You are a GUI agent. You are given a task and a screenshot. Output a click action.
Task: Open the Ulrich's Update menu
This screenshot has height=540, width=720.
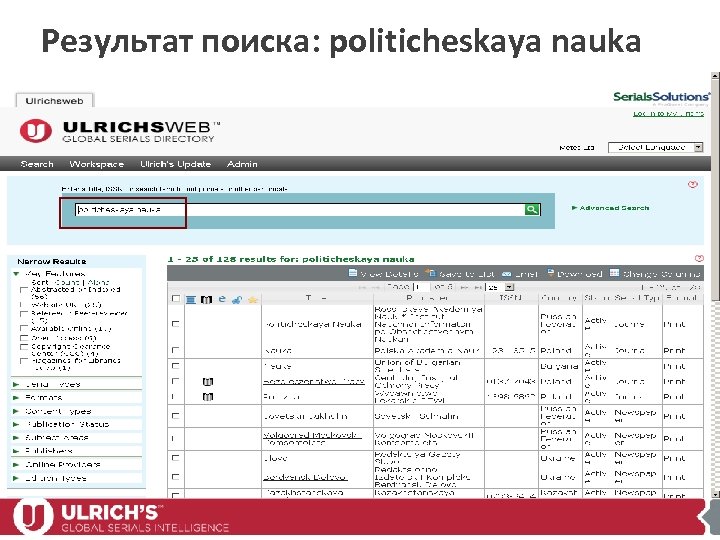175,164
